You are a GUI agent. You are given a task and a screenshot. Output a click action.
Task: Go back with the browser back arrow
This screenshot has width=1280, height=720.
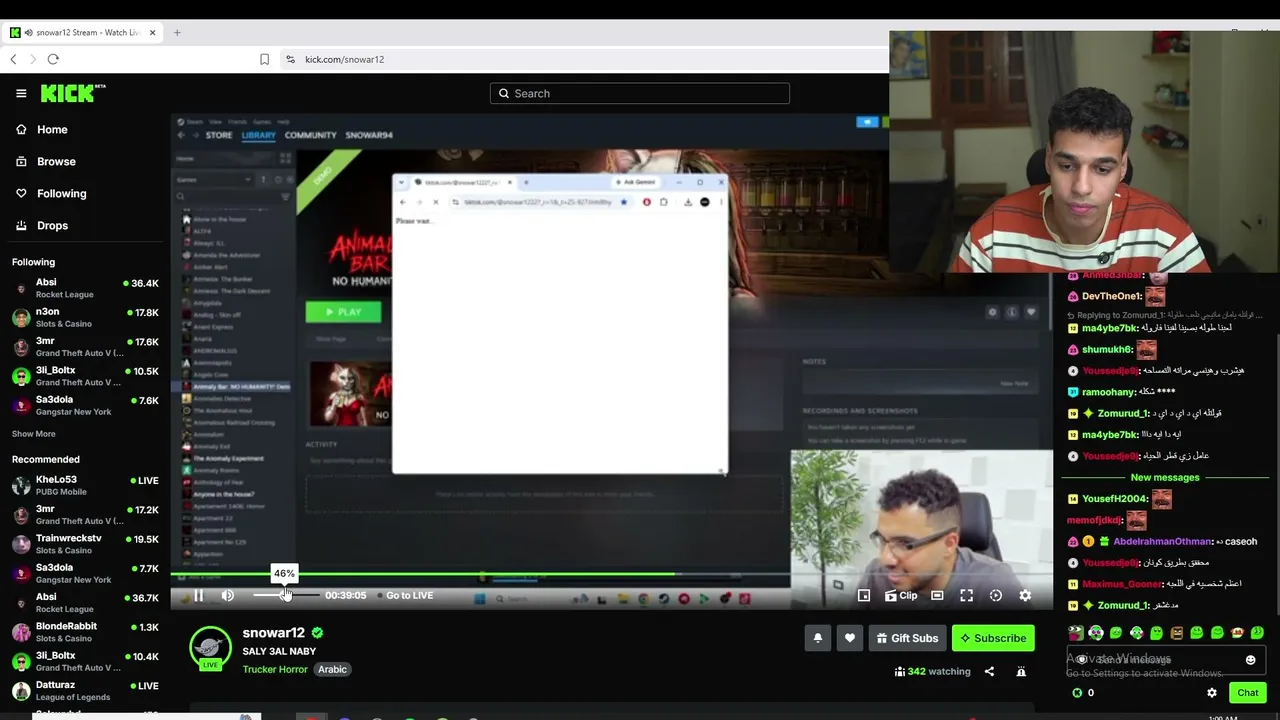click(x=13, y=59)
